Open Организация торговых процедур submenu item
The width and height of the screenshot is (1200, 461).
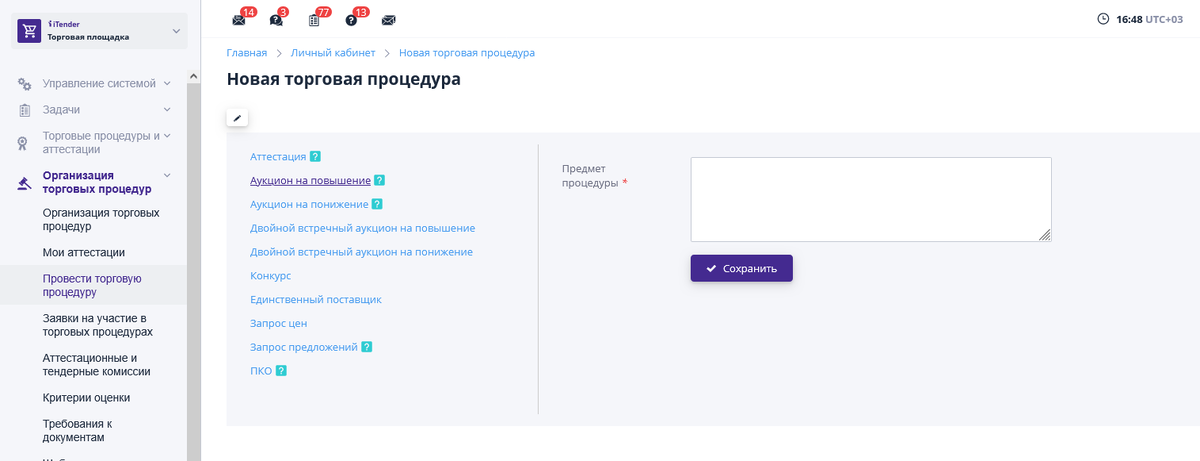pyautogui.click(x=101, y=219)
